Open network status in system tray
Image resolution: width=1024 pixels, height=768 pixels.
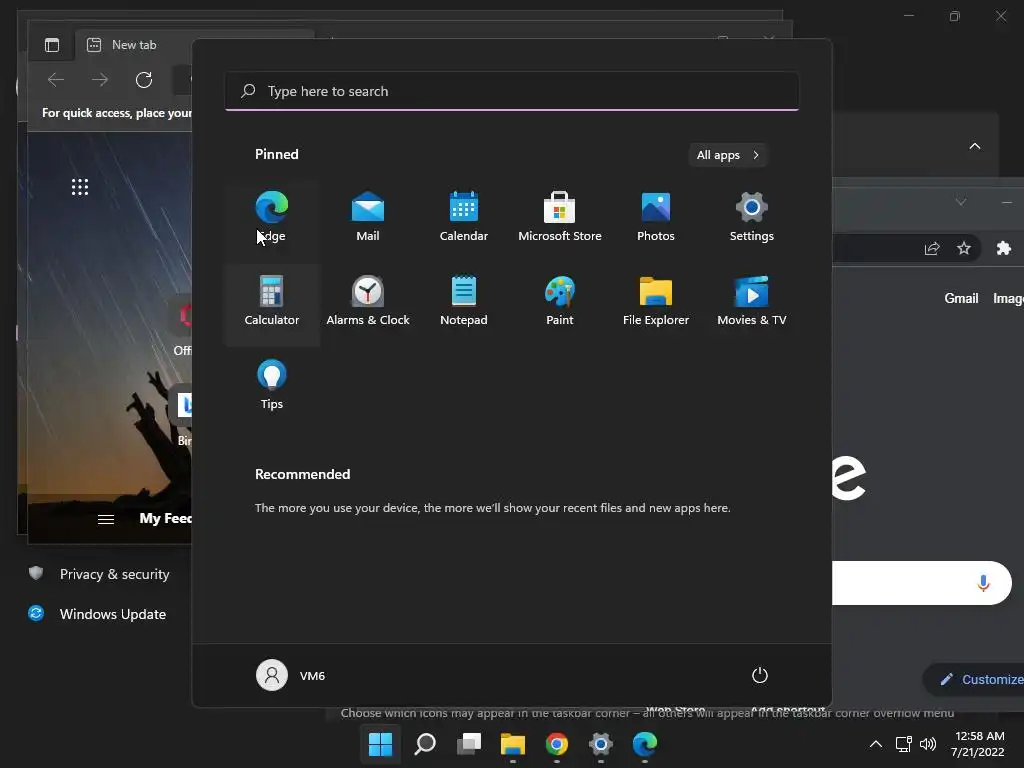(904, 744)
